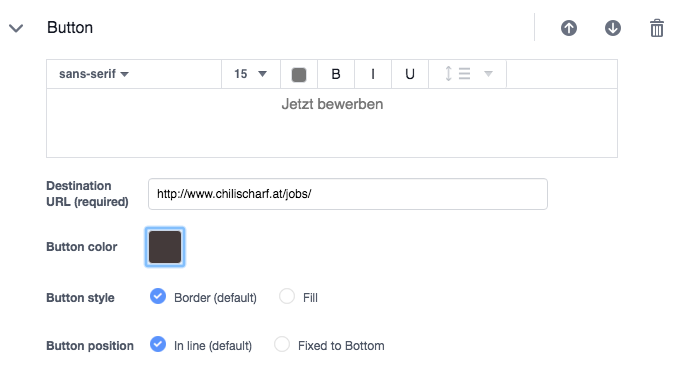679x379 pixels.
Task: Delete the Button block with trash icon
Action: (x=656, y=28)
